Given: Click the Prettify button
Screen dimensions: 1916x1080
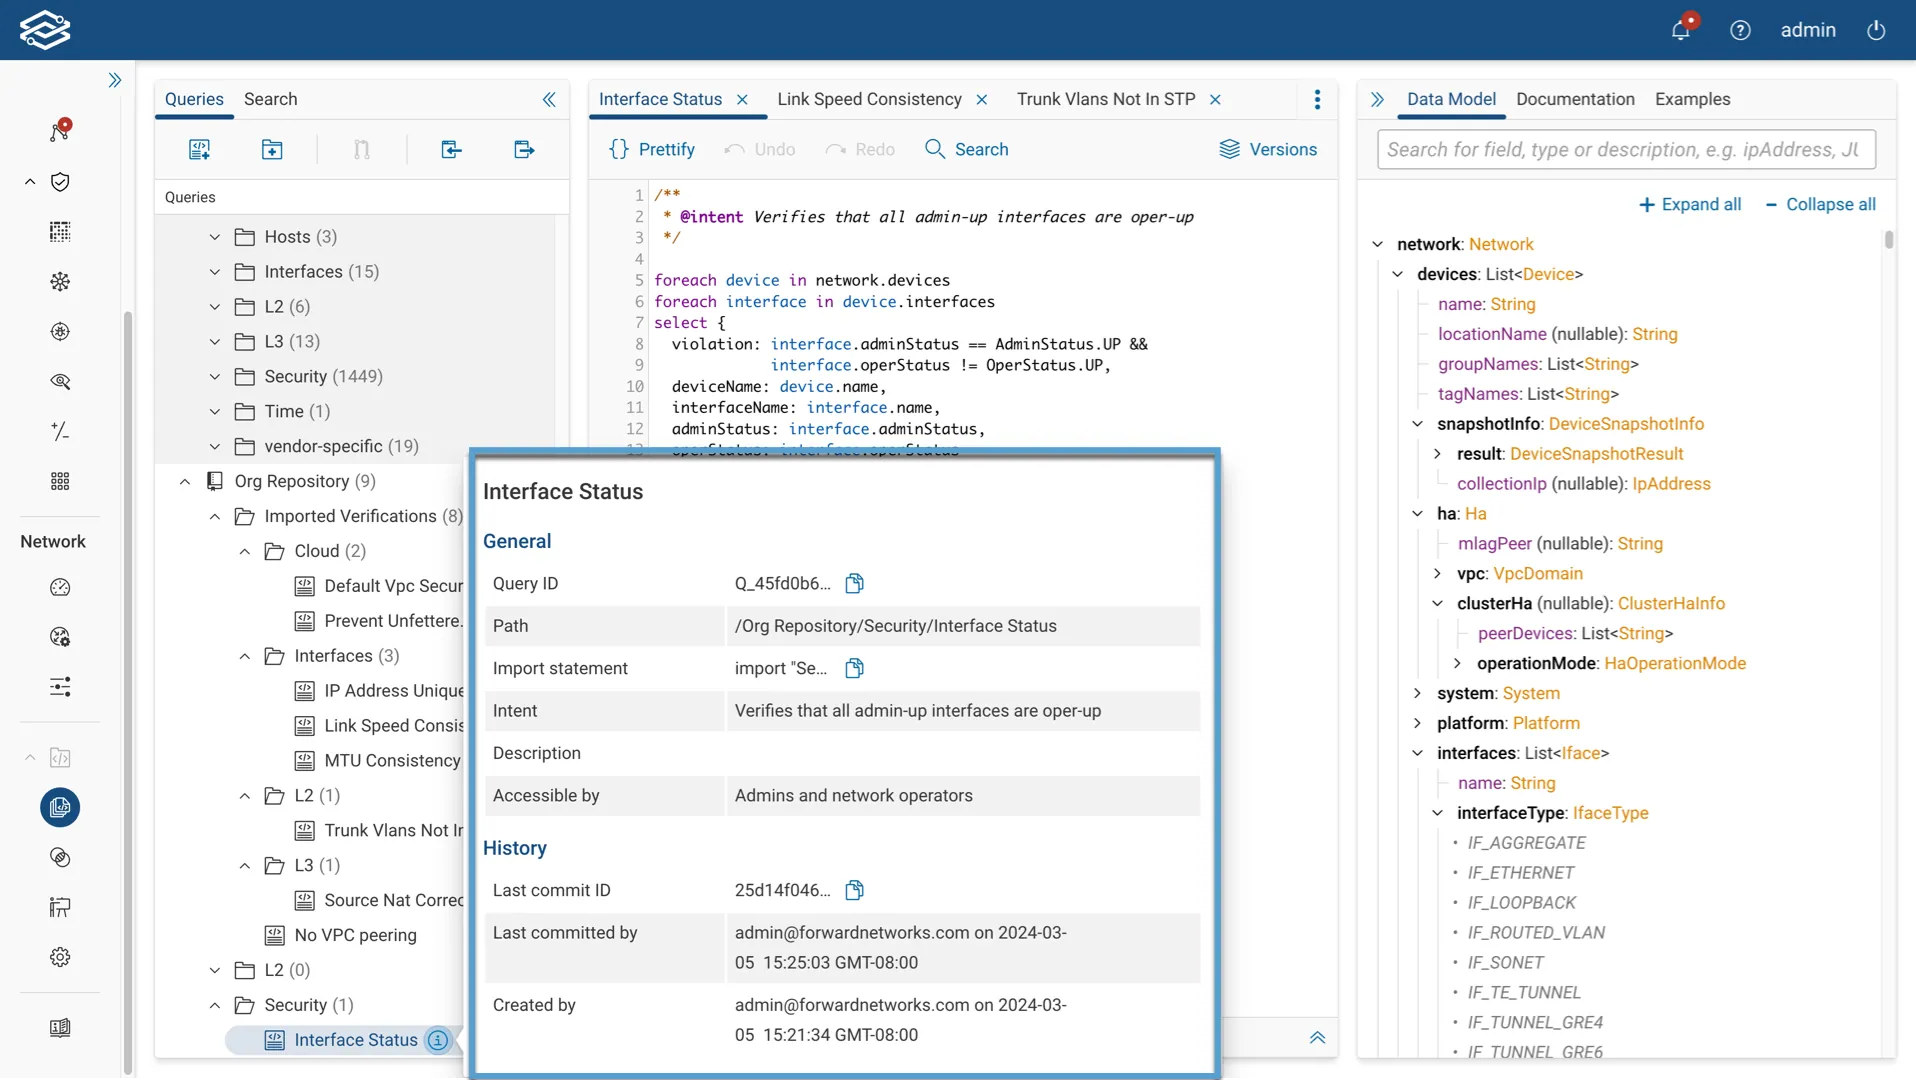Looking at the screenshot, I should 652,149.
